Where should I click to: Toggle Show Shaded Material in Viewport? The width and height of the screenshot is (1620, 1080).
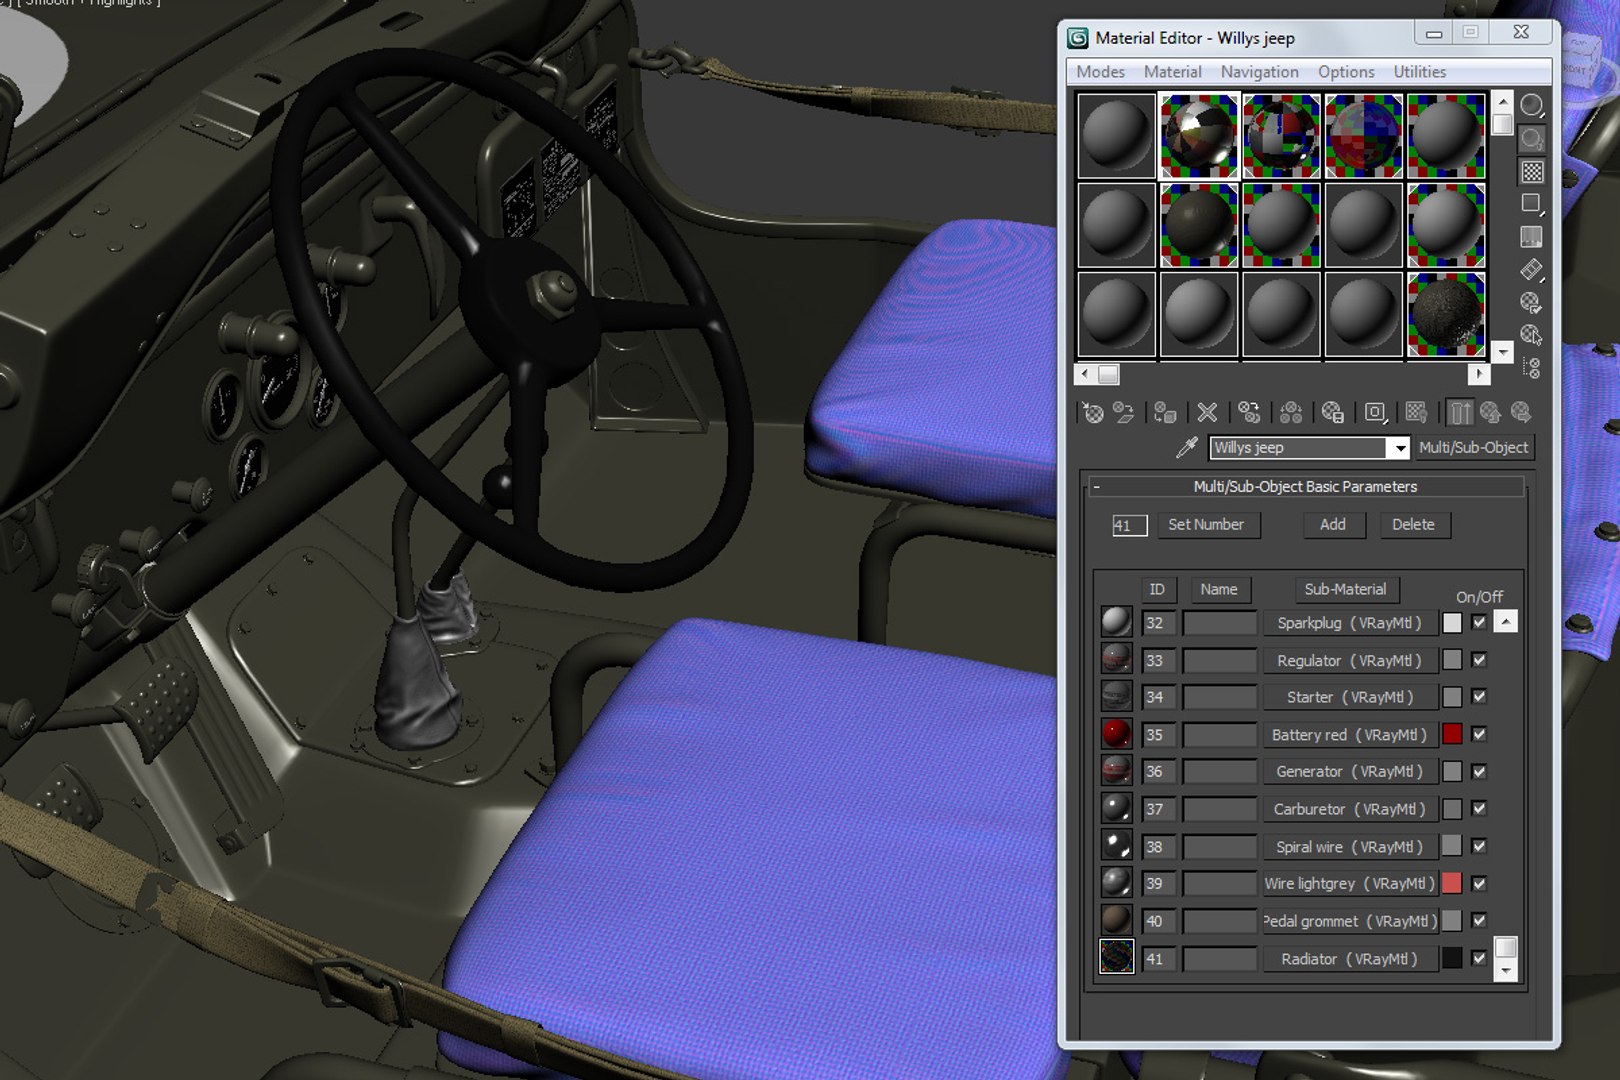pyautogui.click(x=1416, y=412)
